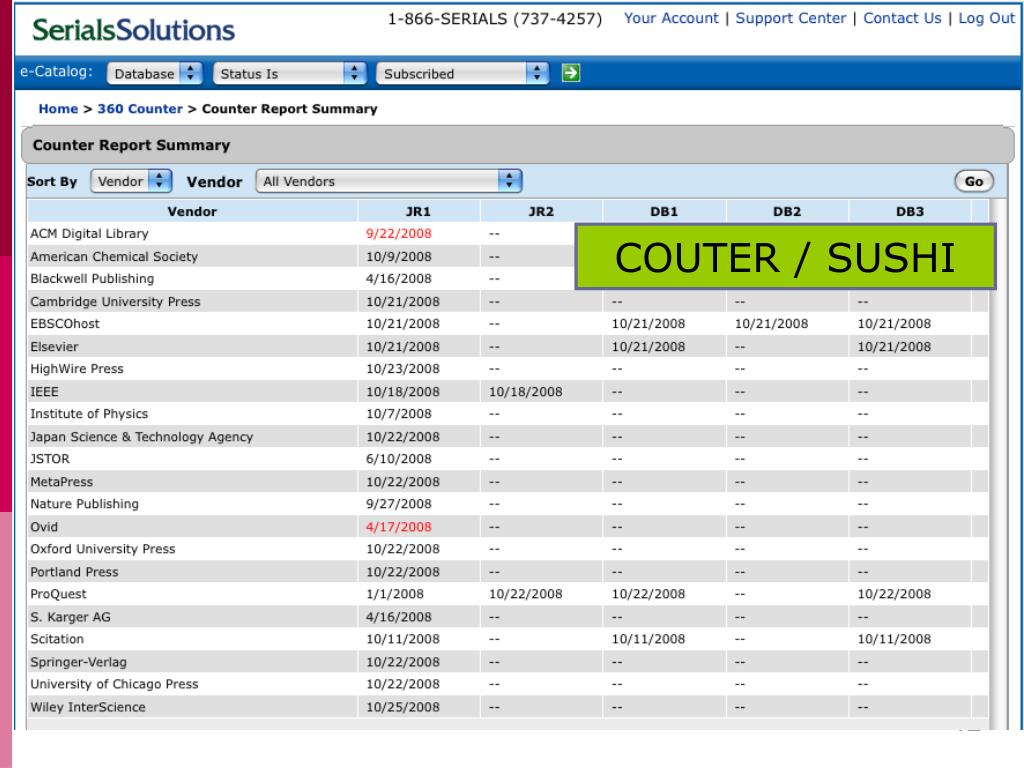Click the Serials Solutions logo
1024x768 pixels.
133,30
